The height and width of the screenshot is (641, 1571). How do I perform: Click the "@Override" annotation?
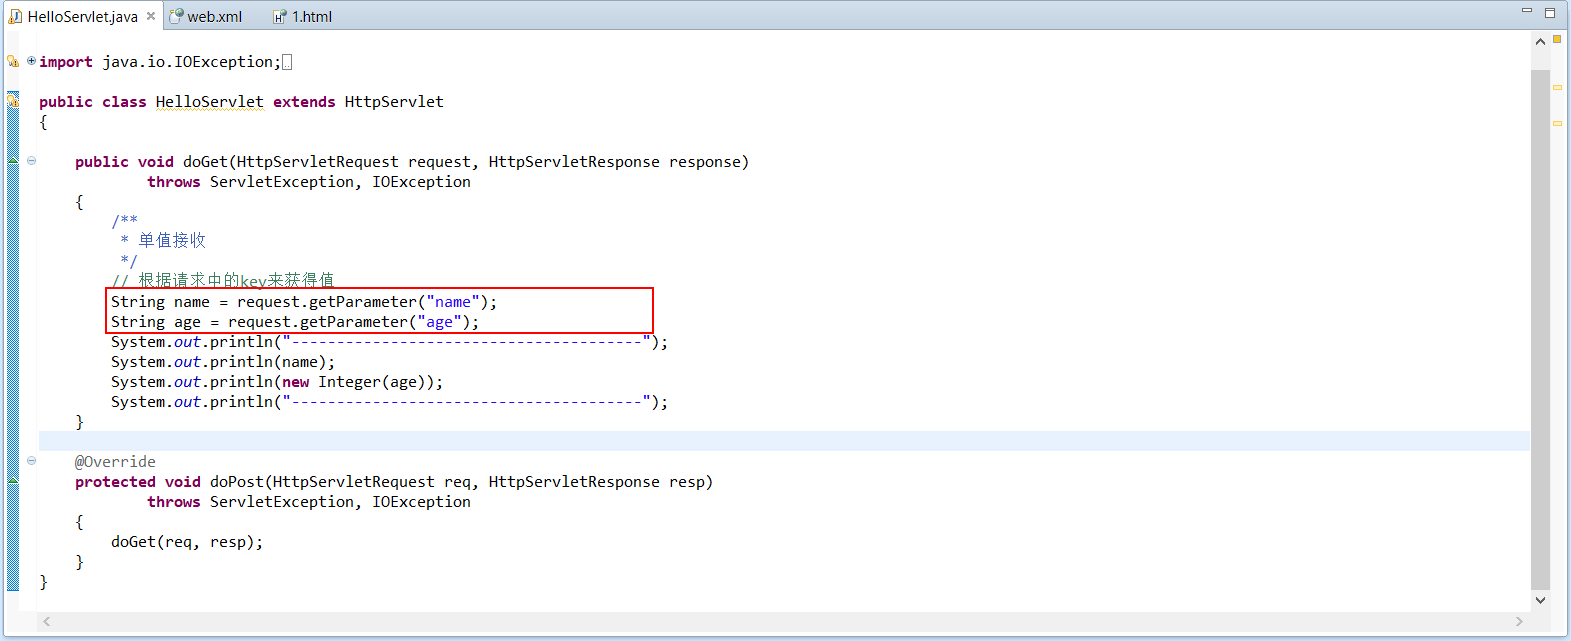tap(115, 462)
